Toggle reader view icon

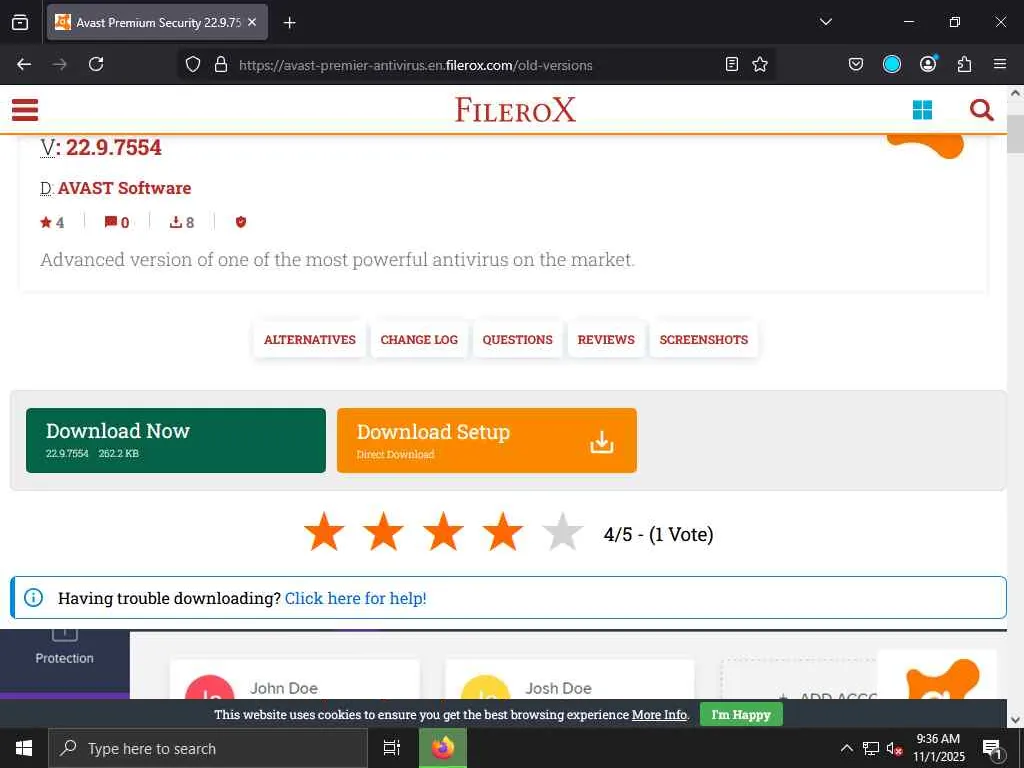732,64
